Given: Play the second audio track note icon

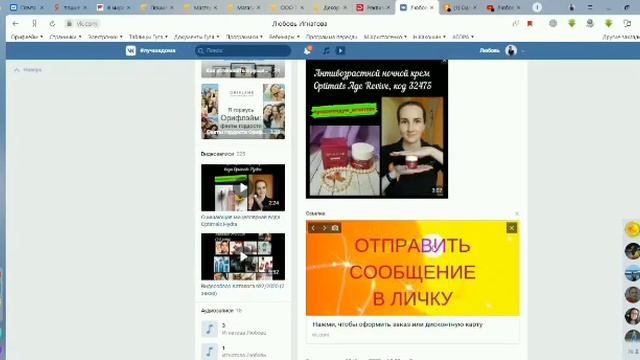Looking at the screenshot, I should click(209, 352).
